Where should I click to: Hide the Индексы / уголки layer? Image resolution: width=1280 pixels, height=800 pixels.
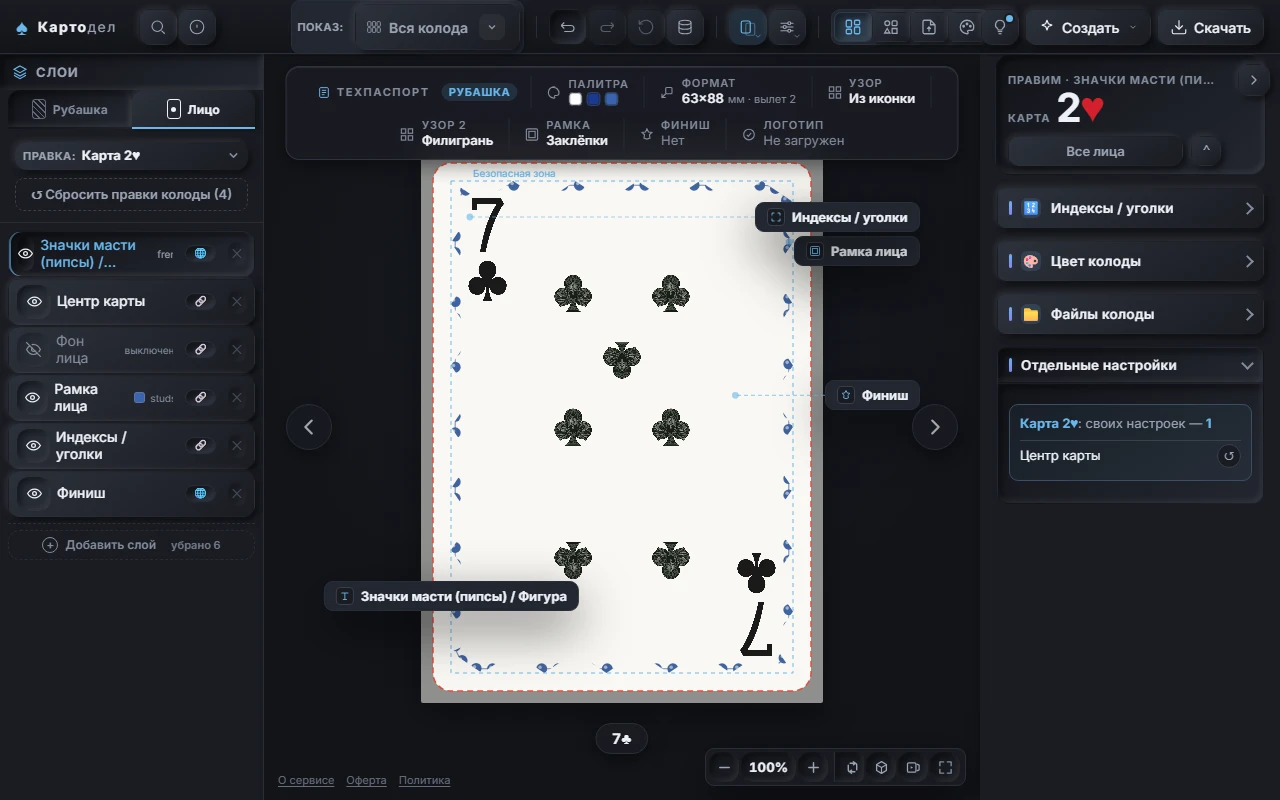[x=34, y=445]
